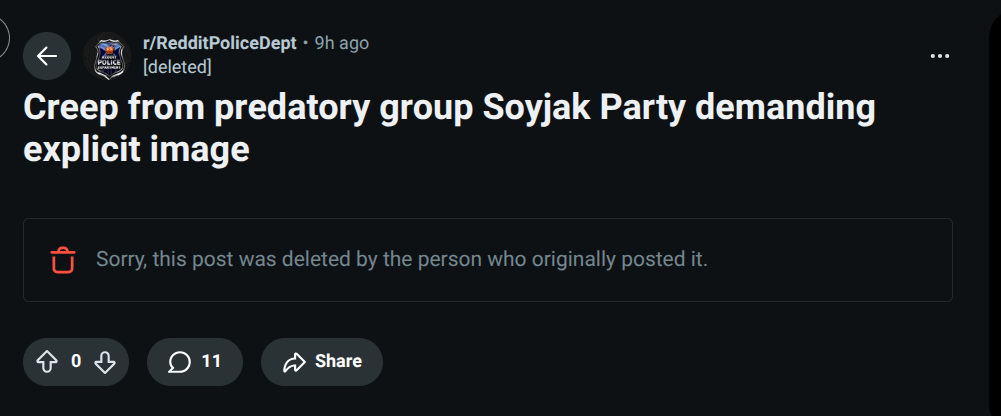Upvote the deleted post
The height and width of the screenshot is (416, 1001).
47,362
